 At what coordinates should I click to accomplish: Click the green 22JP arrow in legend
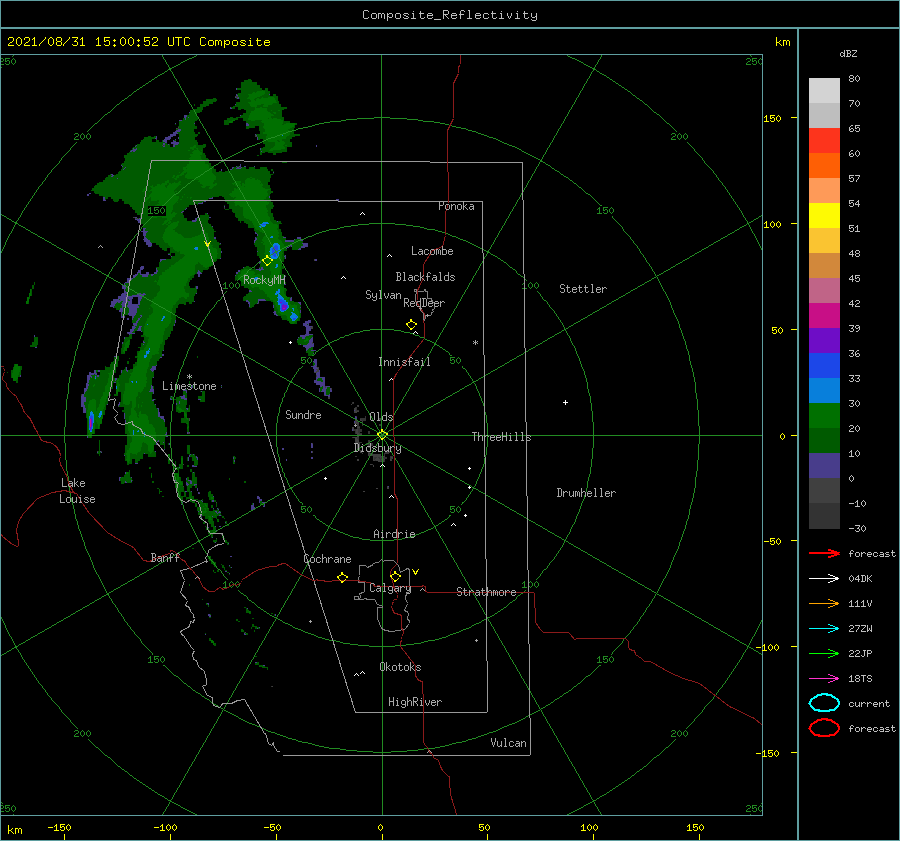click(824, 653)
